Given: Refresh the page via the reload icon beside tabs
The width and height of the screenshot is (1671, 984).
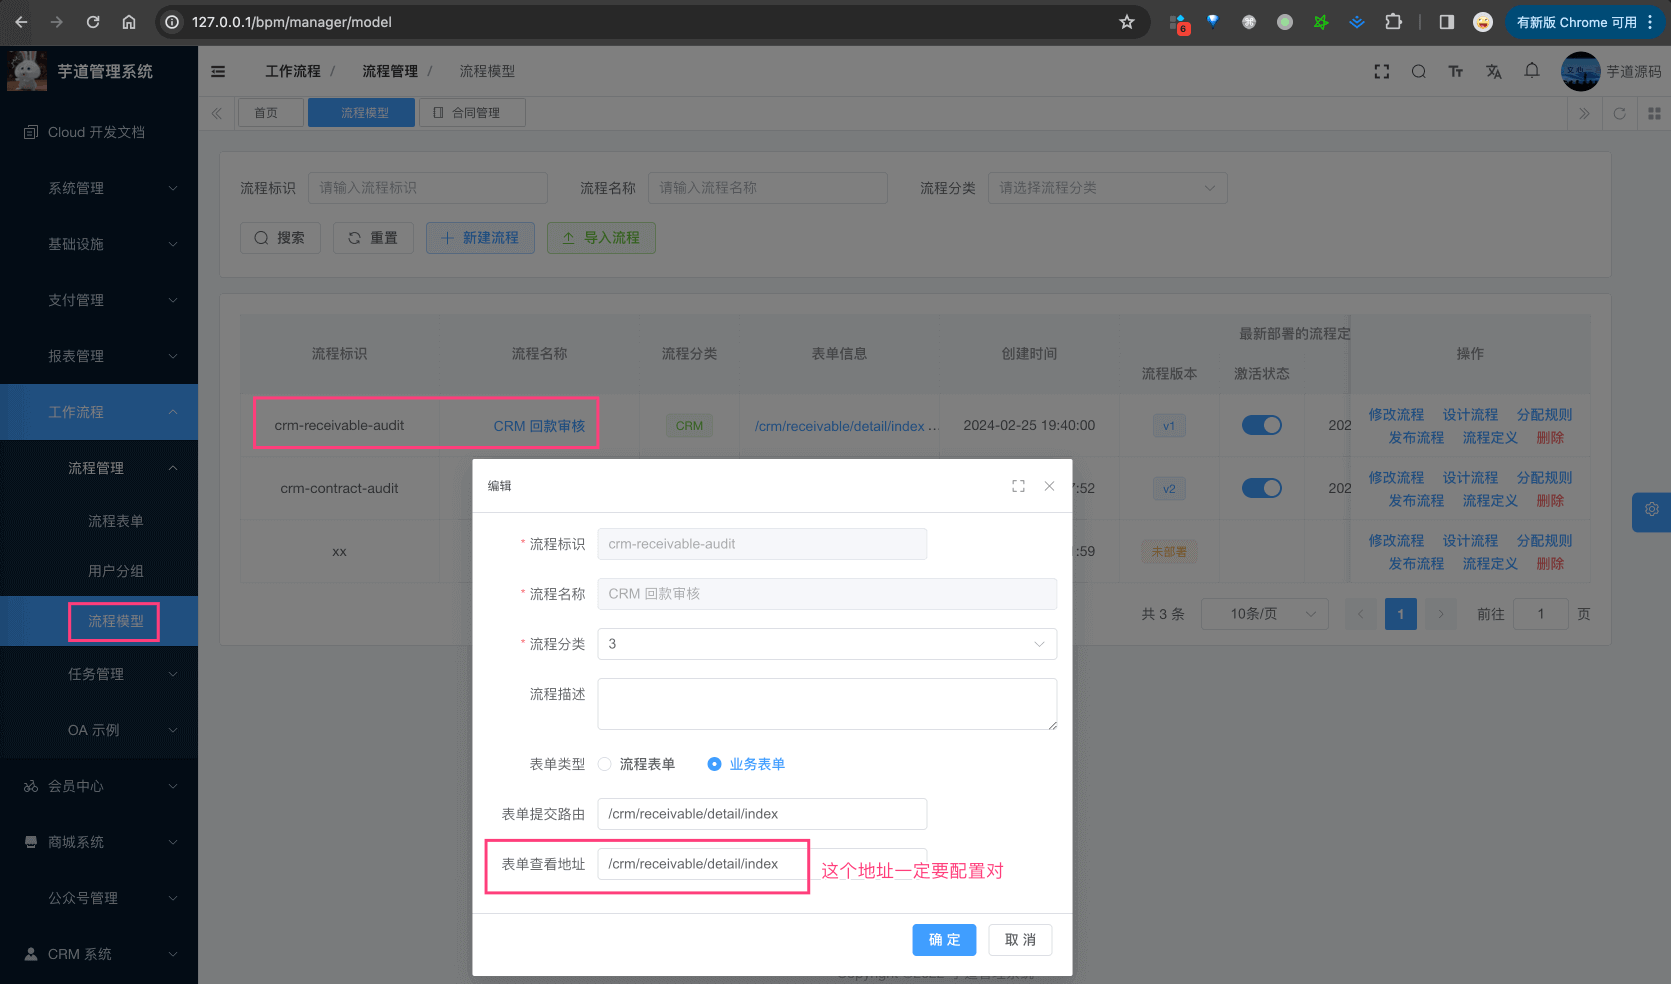Looking at the screenshot, I should (1619, 113).
